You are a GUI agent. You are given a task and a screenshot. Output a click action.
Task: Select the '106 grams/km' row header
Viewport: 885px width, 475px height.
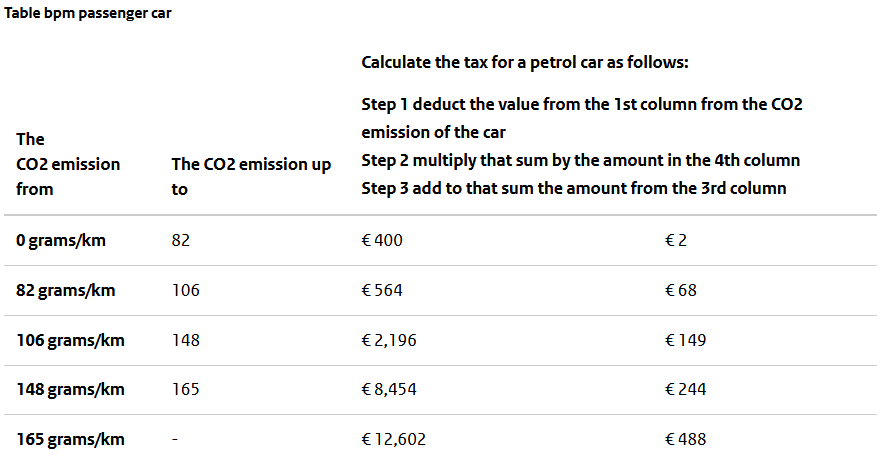70,340
